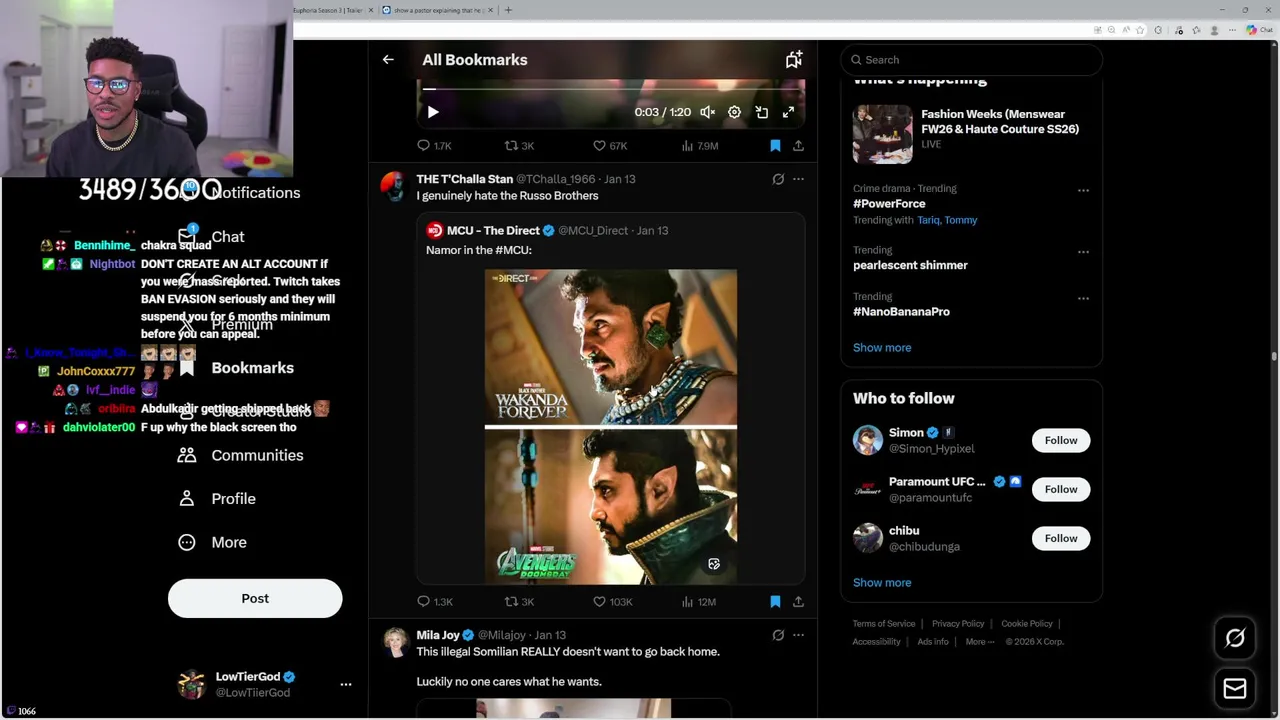Play the video at the top
Image resolution: width=1280 pixels, height=720 pixels.
click(433, 112)
